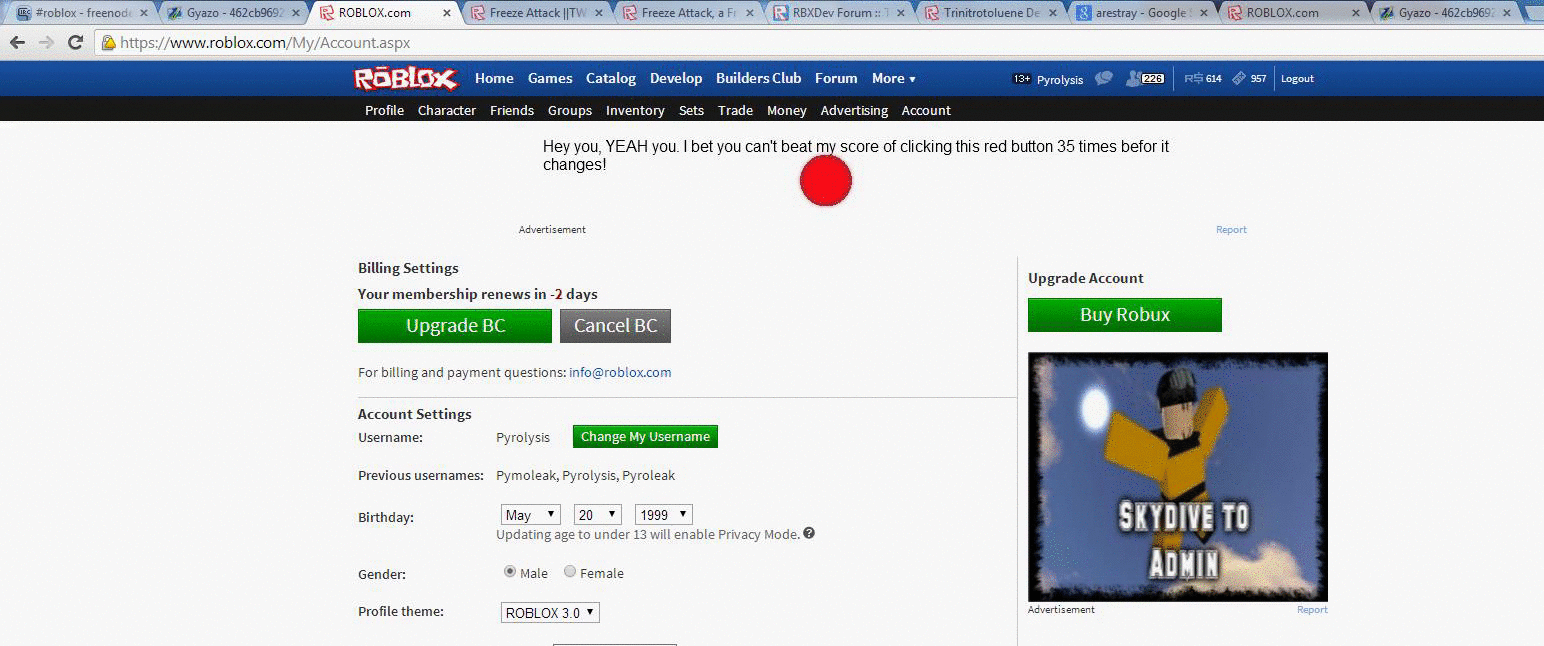The width and height of the screenshot is (1544, 646).
Task: Open the birthday month dropdown showing May
Action: point(531,515)
